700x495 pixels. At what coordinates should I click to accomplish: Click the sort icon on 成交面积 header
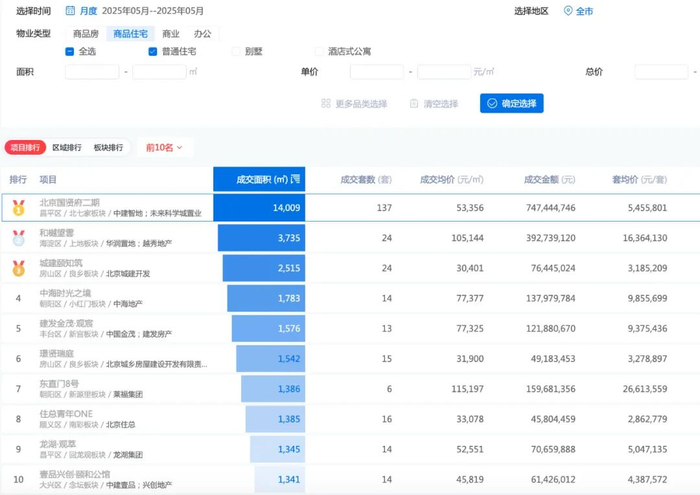click(x=296, y=179)
